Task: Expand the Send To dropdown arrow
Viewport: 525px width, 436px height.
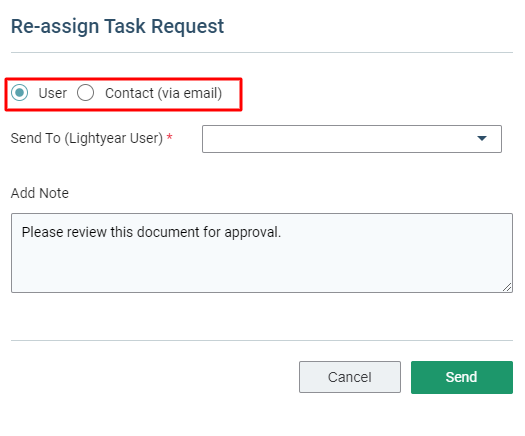Action: pyautogui.click(x=481, y=138)
